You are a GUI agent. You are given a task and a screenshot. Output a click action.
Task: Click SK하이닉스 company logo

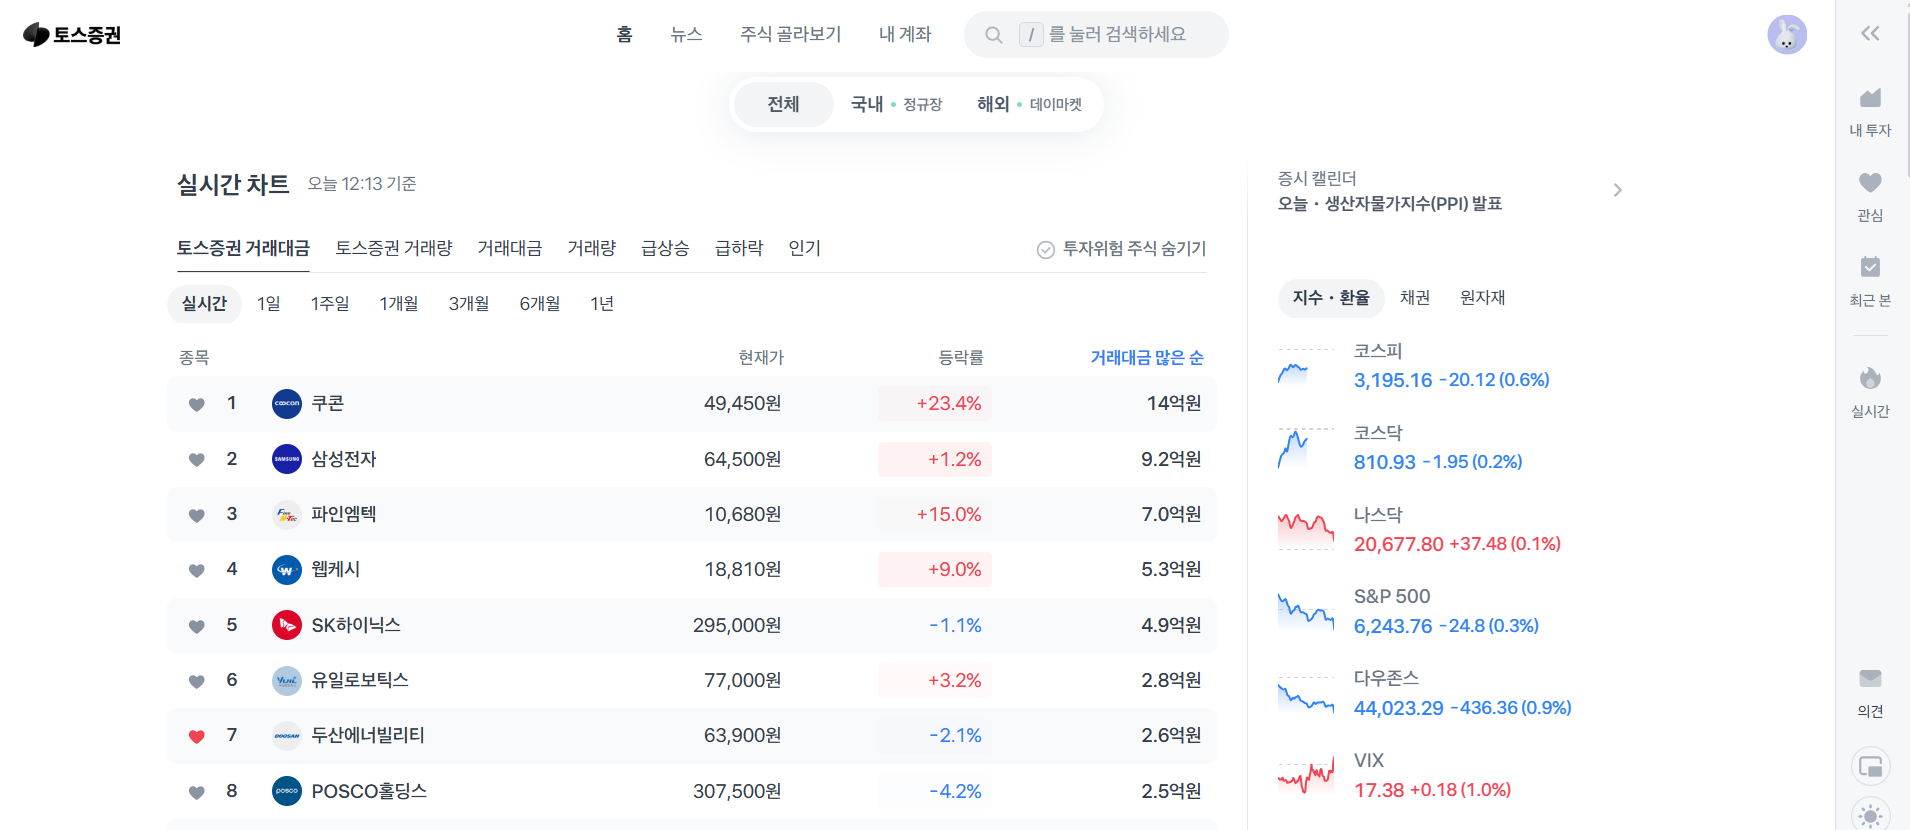click(x=287, y=625)
